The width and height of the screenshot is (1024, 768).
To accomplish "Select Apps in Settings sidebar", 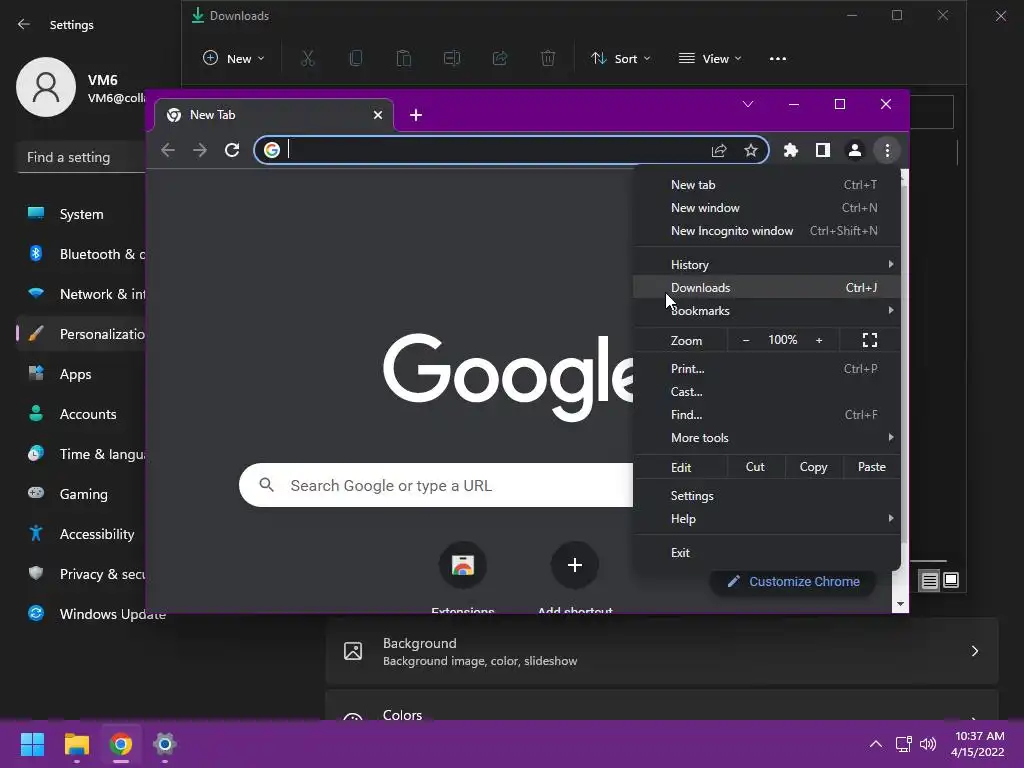I will click(81, 374).
